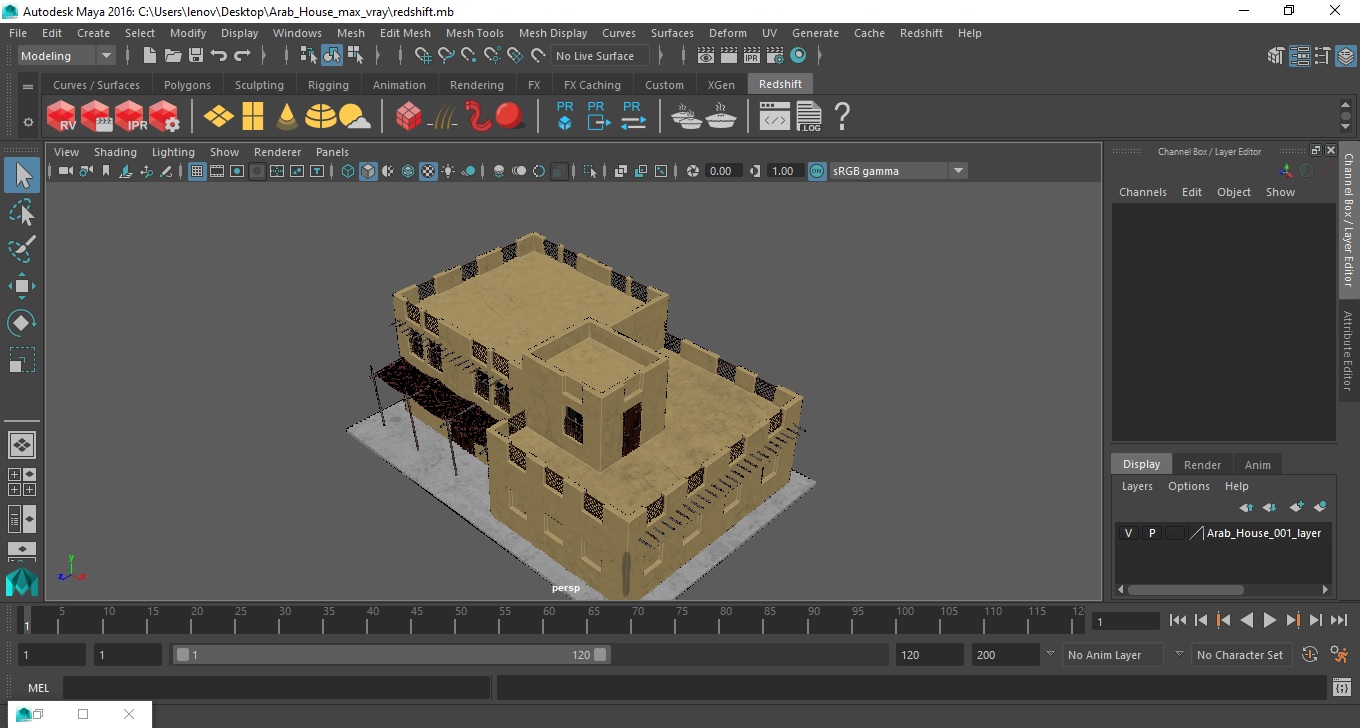Screen dimensions: 1360x728
Task: Play the animation forwards
Action: [1269, 620]
